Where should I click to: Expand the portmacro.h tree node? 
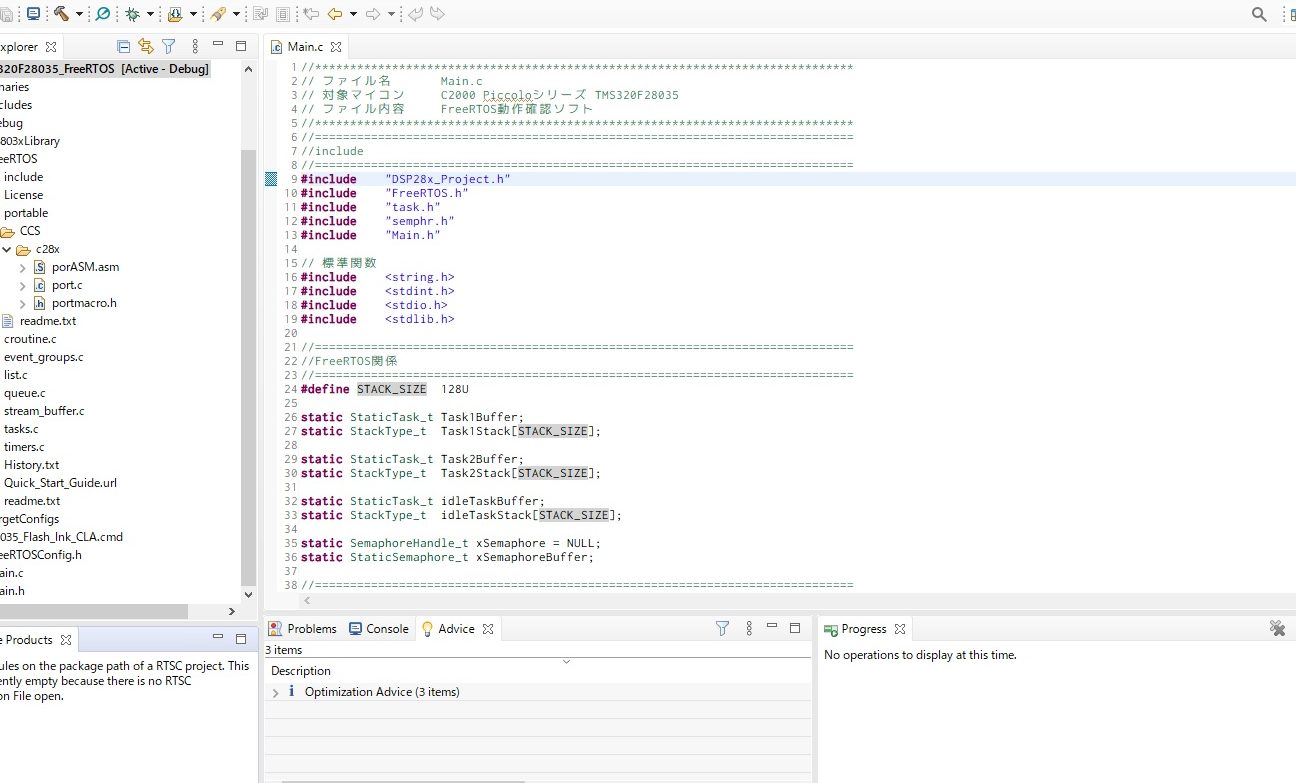[x=23, y=303]
